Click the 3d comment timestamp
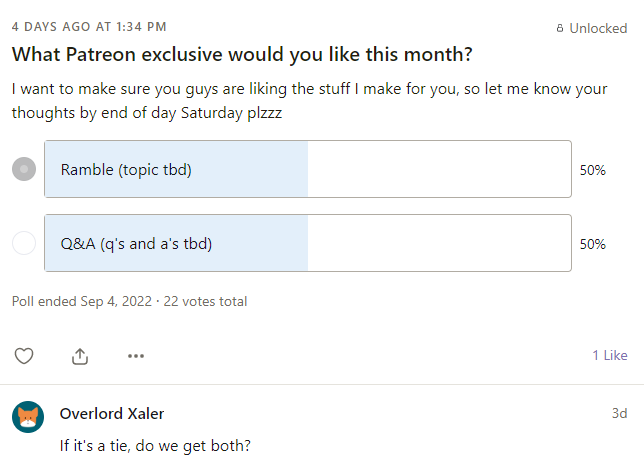Viewport: 644px width, 461px height. (x=619, y=413)
